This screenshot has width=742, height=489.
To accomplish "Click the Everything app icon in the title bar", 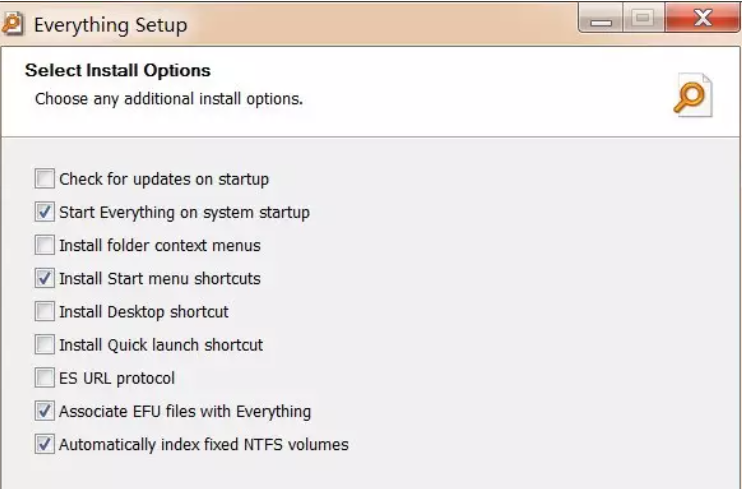I will (12, 24).
